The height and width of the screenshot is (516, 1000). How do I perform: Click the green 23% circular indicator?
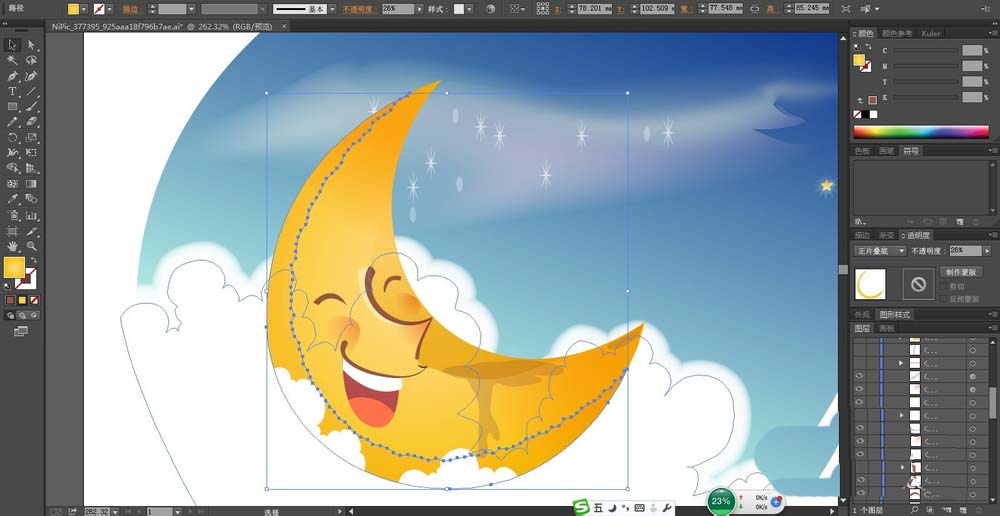(x=721, y=501)
